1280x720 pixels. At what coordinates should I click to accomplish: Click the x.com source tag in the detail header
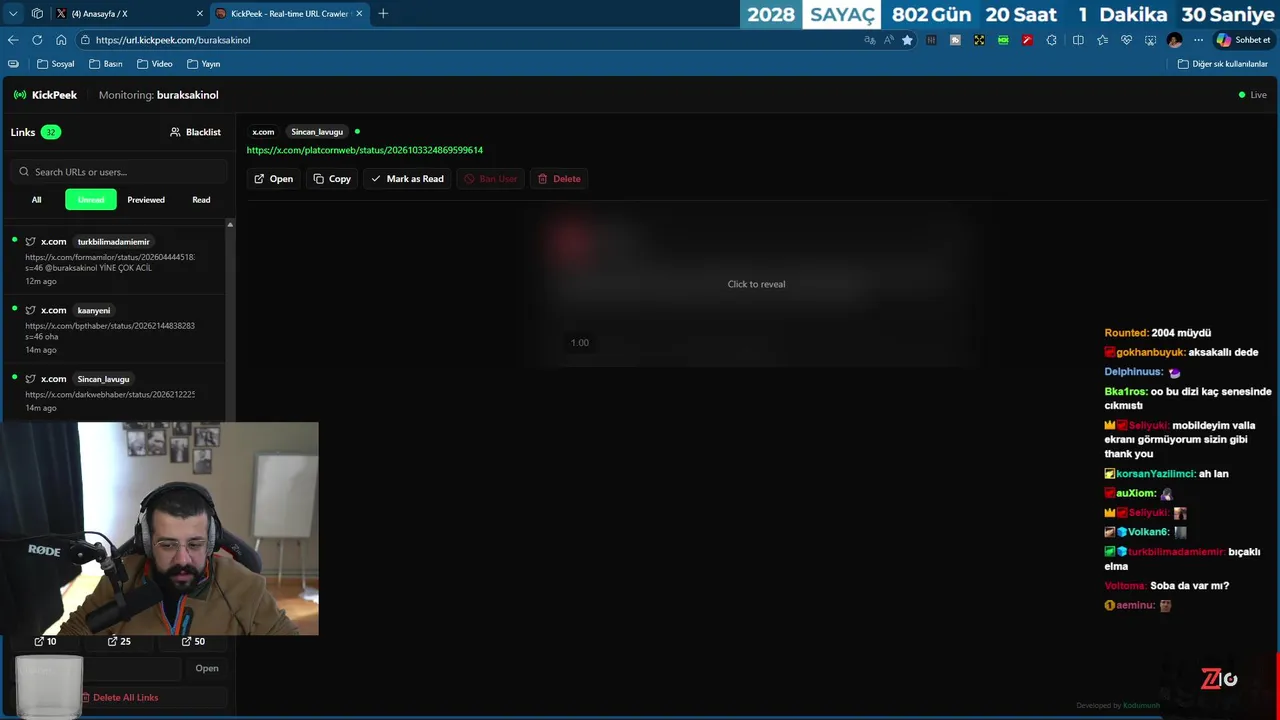[263, 132]
